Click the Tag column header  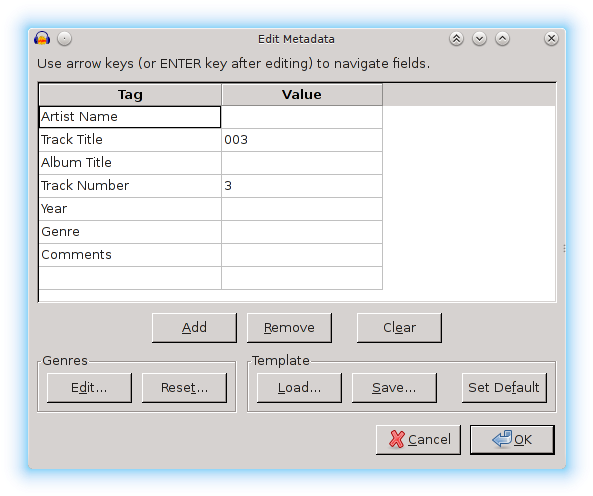[130, 95]
